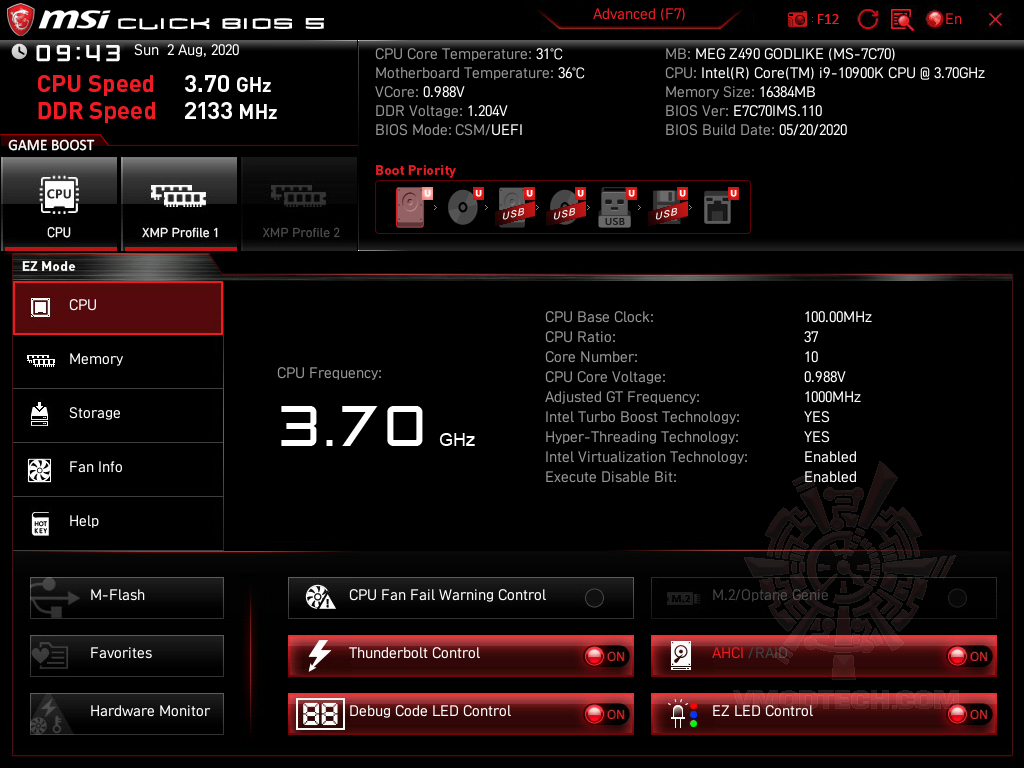Switch to Advanced mode via F7 tab
This screenshot has width=1024, height=768.
click(x=639, y=14)
